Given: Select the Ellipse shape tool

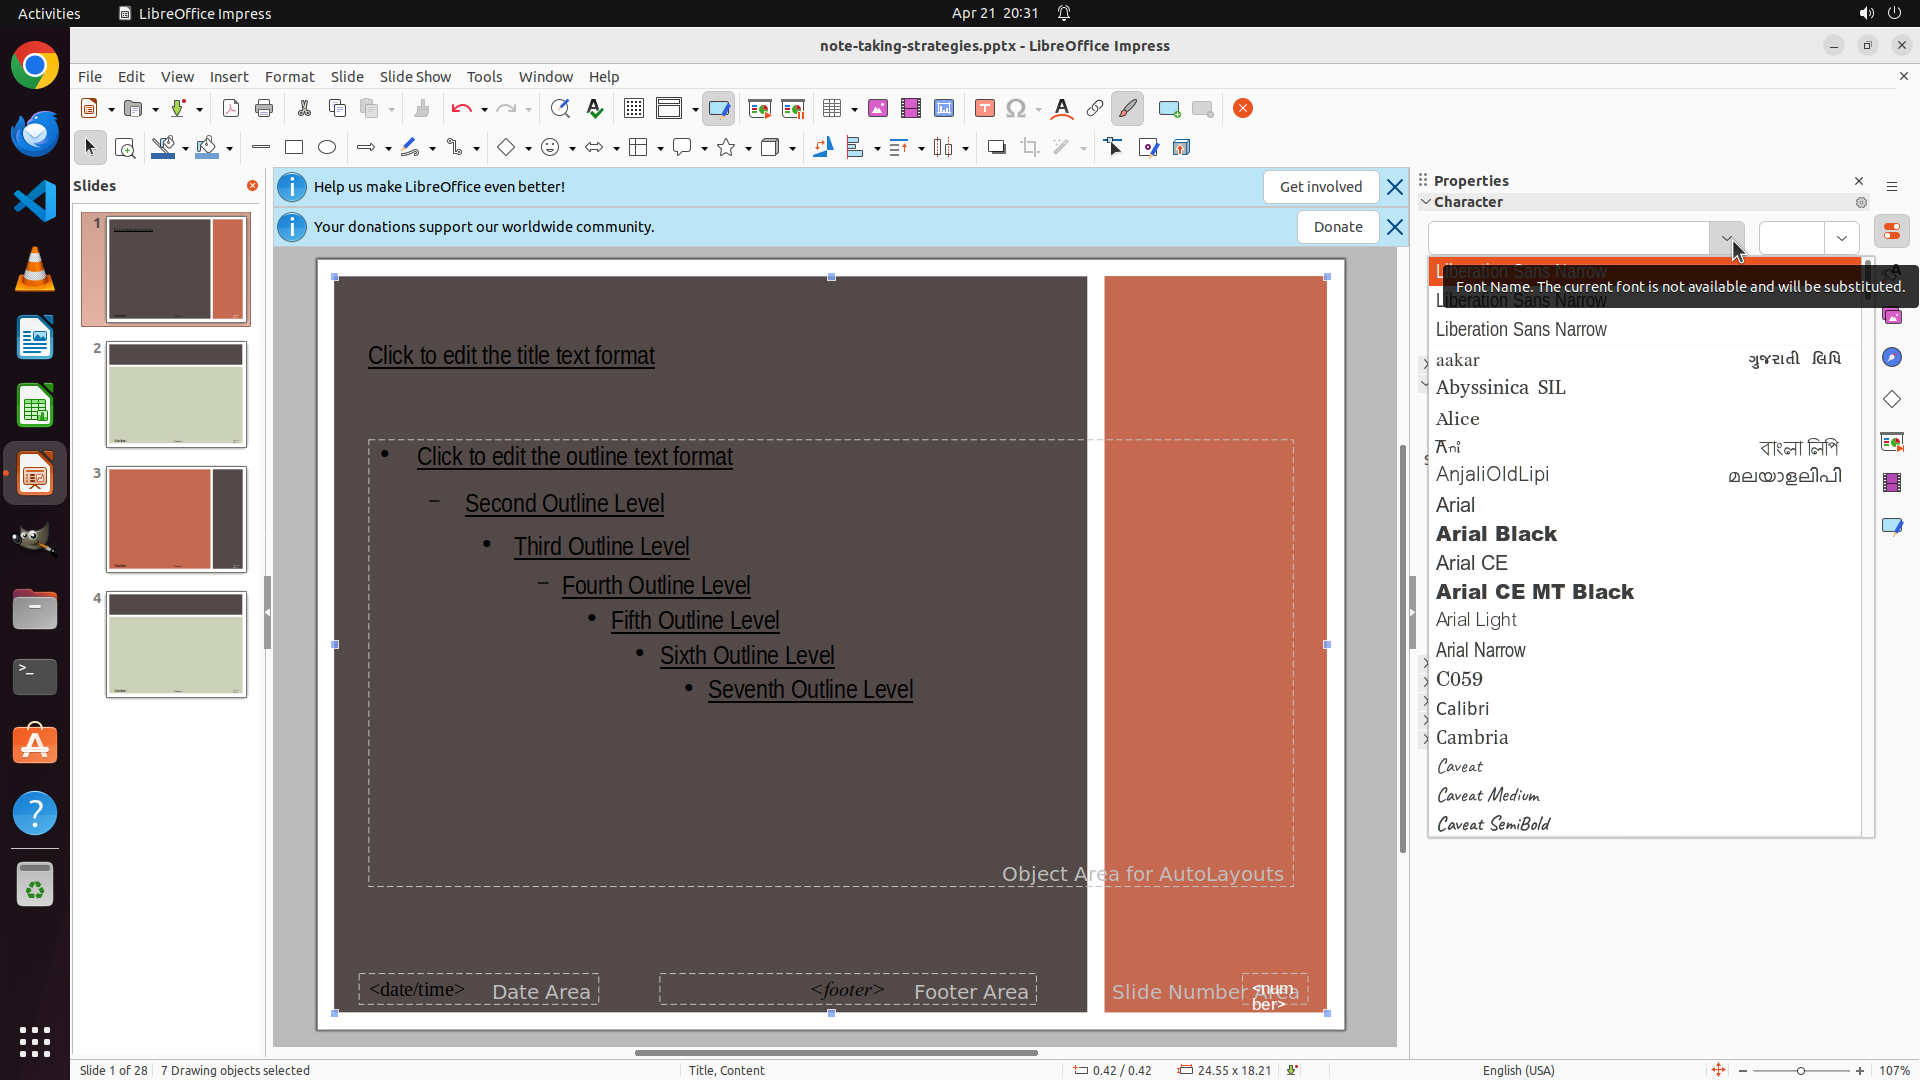Looking at the screenshot, I should point(327,148).
